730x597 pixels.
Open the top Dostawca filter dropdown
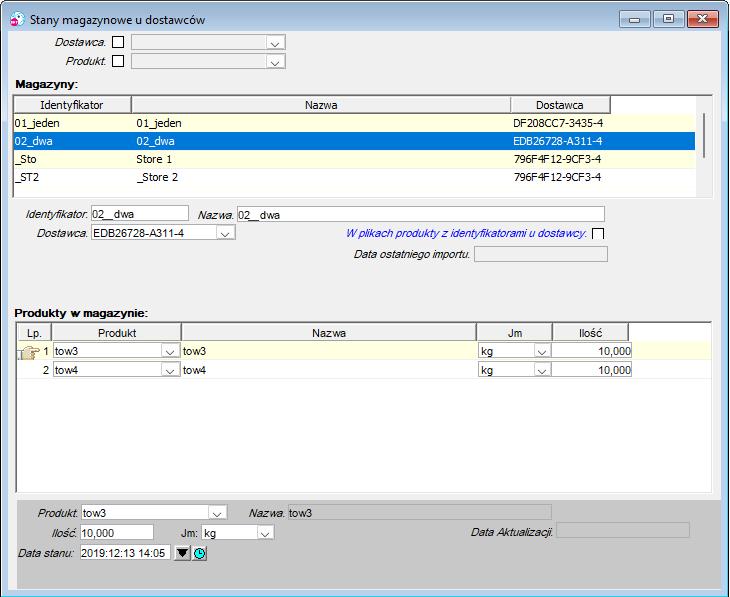[275, 43]
